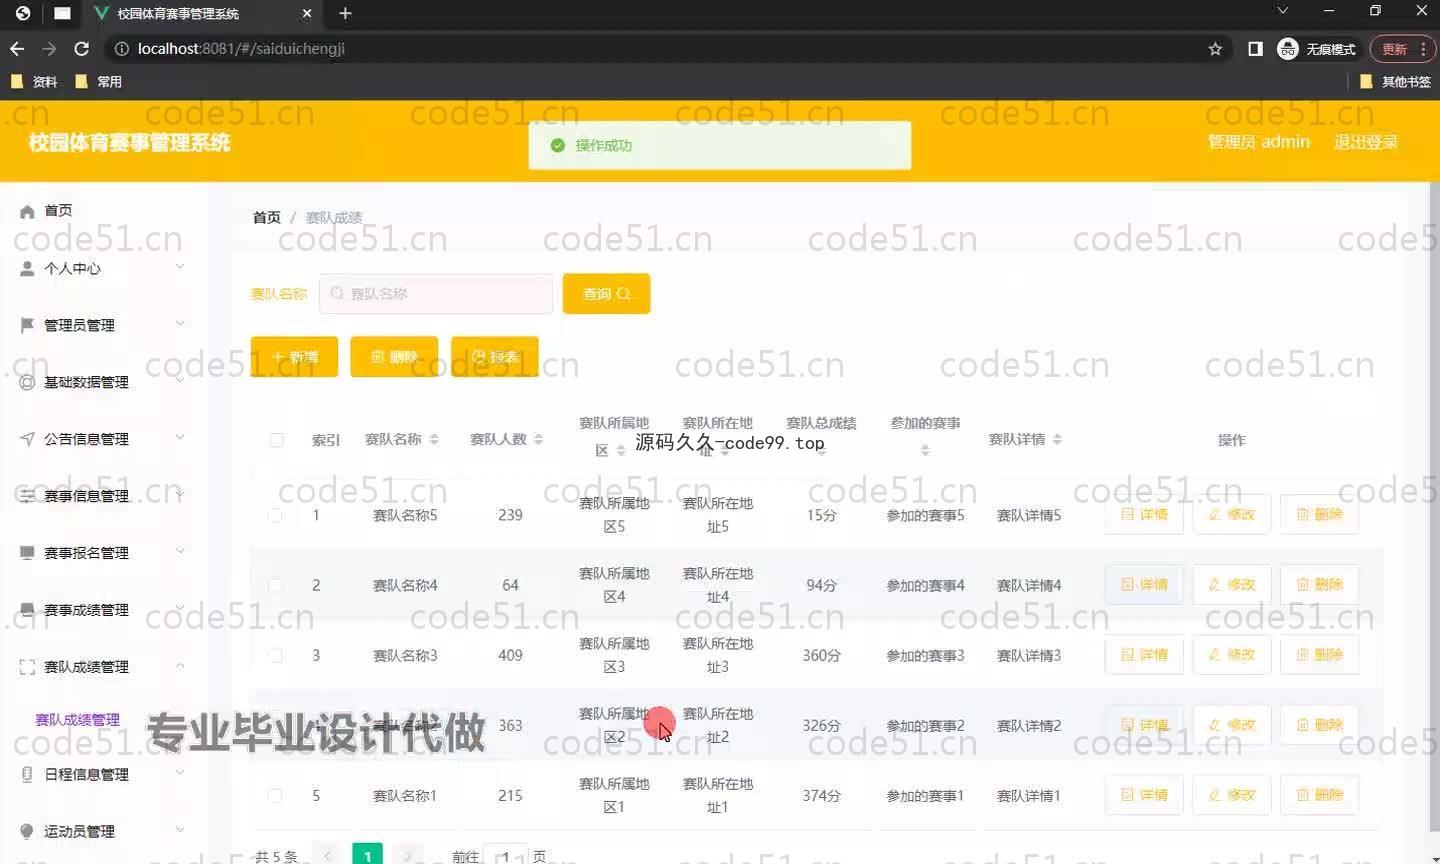Open the 赛队成绩管理 submenu item
Viewport: 1440px width, 864px height.
tap(77, 720)
